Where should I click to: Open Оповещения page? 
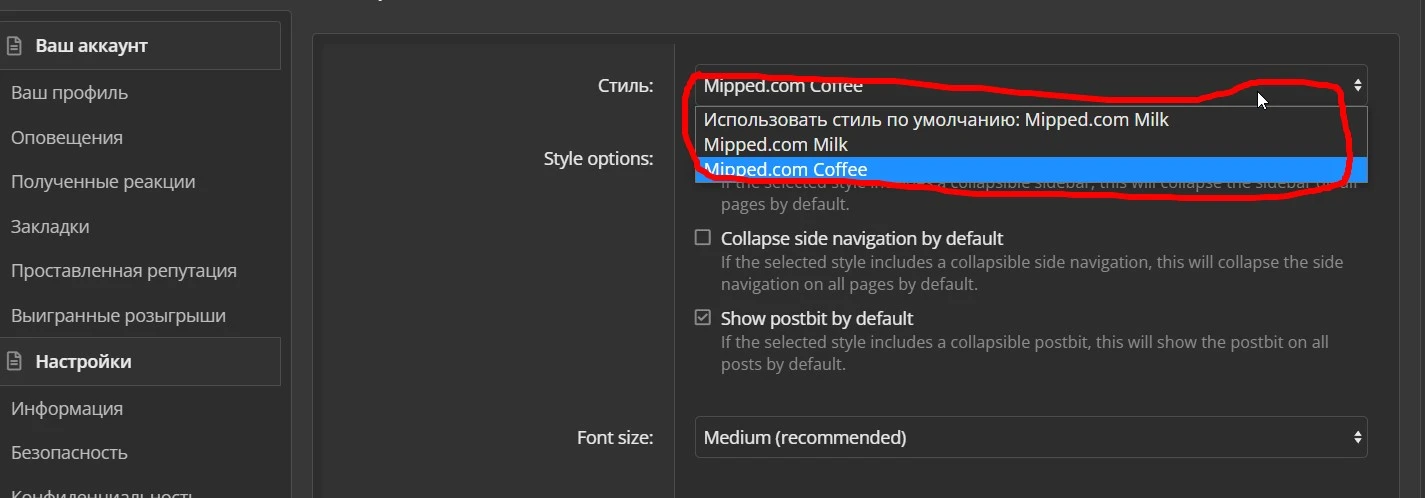coord(66,138)
